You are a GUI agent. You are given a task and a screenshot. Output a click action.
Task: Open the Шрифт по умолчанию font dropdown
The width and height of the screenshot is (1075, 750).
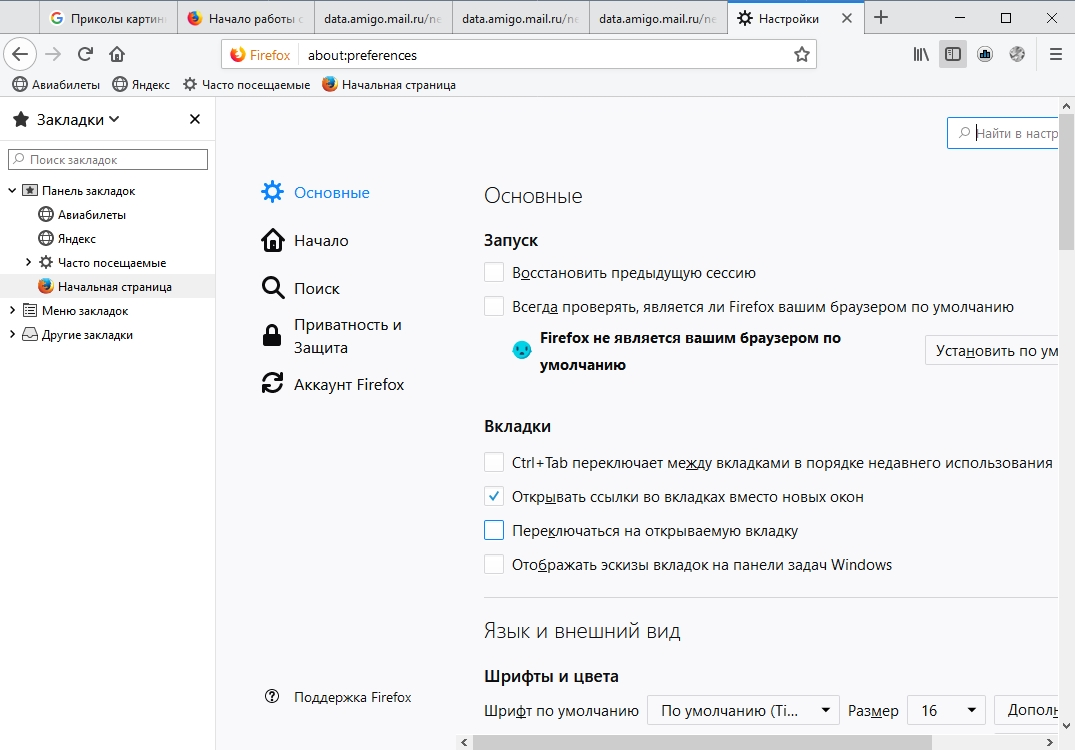pos(743,710)
